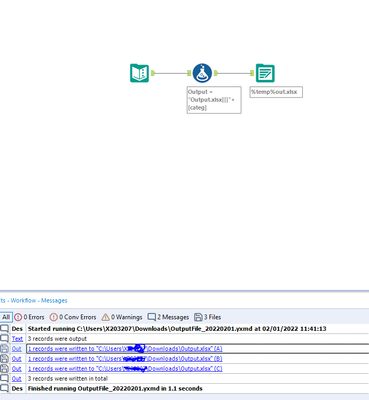
Task: Select the Formula annotation 'Output = Output.xlsx' box
Action: coord(214,100)
